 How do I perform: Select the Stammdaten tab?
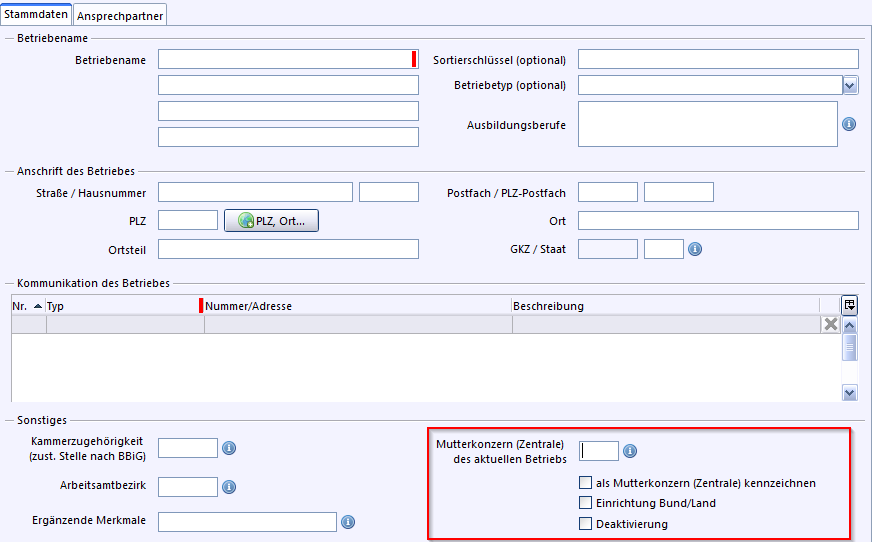click(x=36, y=15)
